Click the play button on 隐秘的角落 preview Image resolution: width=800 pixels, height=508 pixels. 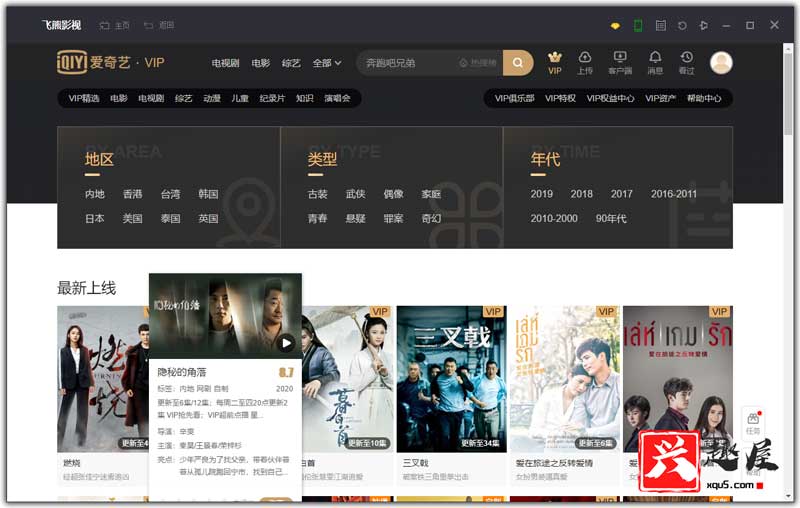pyautogui.click(x=287, y=343)
